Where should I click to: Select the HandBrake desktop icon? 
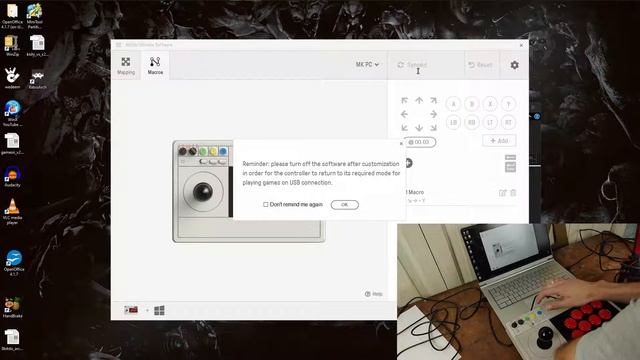(x=12, y=308)
